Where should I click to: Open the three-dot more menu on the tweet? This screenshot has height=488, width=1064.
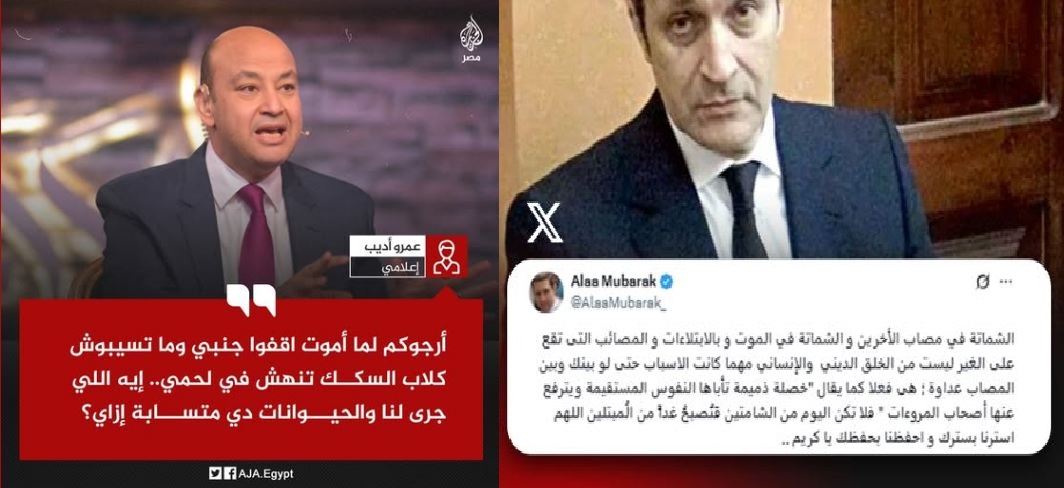(1008, 281)
